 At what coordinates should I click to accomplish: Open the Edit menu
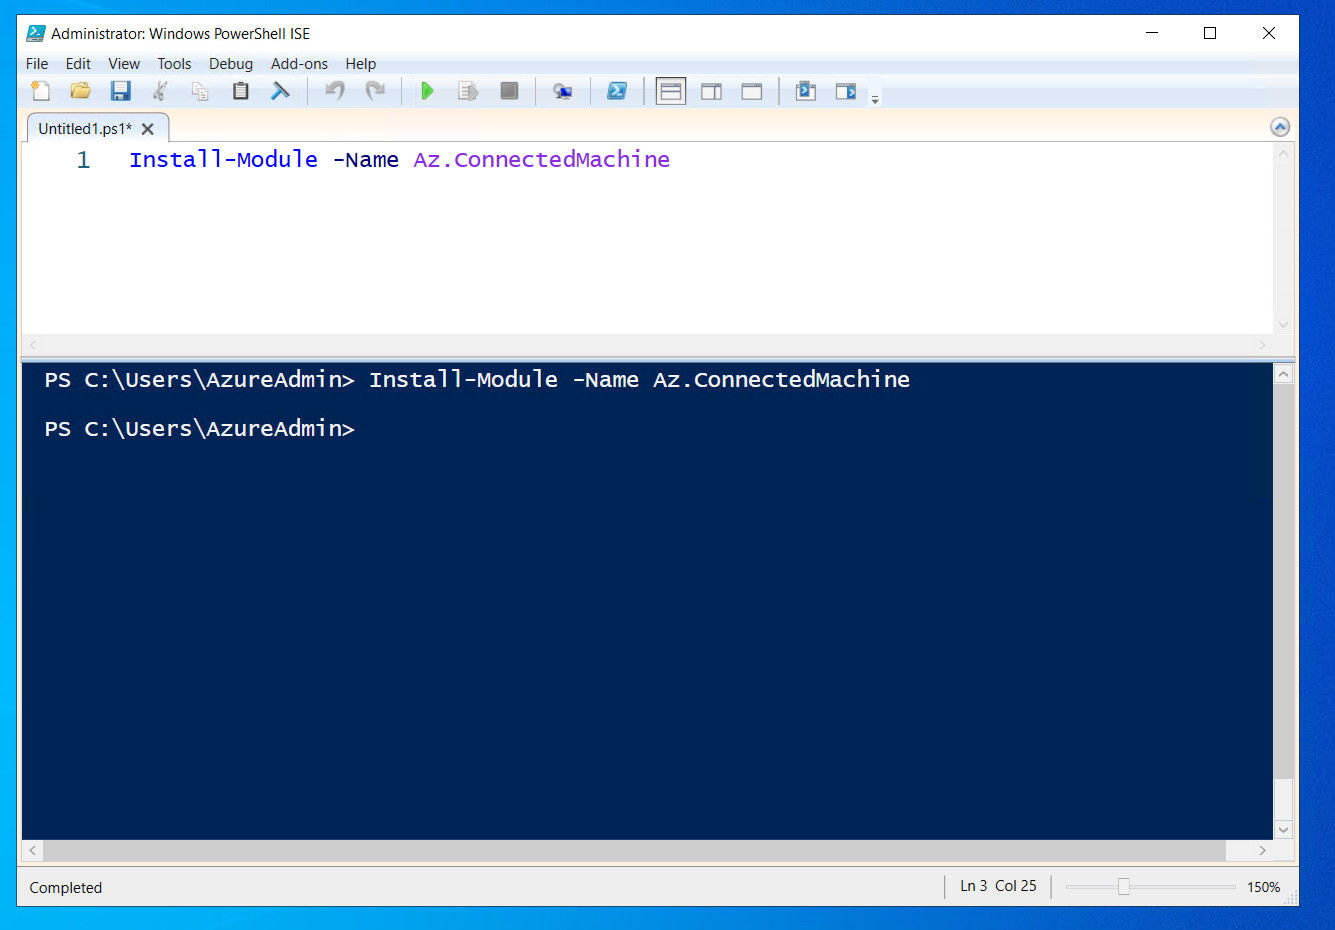click(x=78, y=63)
